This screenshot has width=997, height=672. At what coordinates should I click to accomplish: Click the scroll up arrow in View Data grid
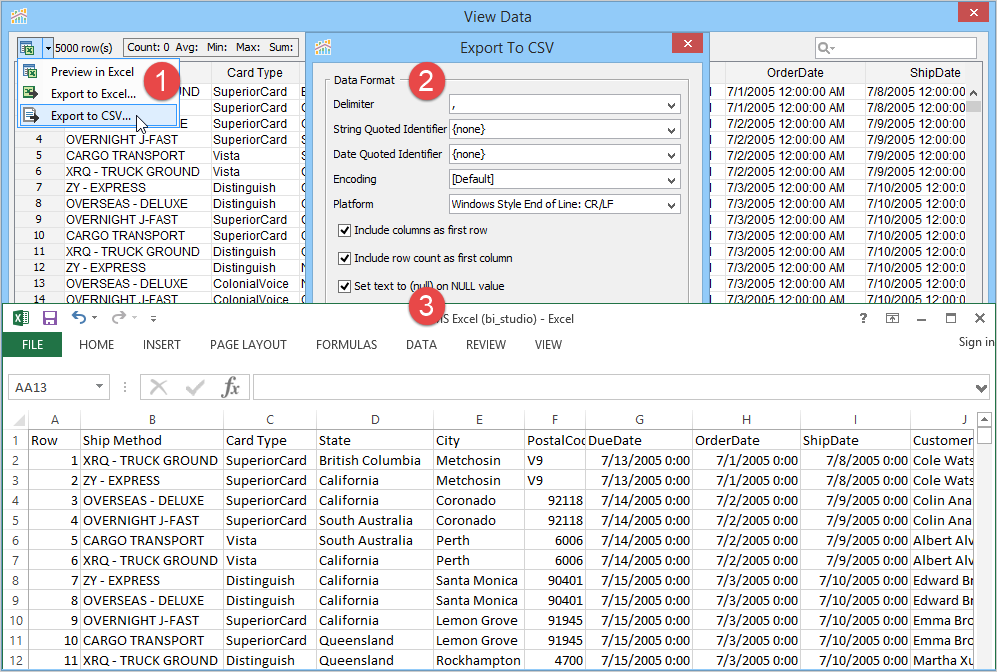973,93
